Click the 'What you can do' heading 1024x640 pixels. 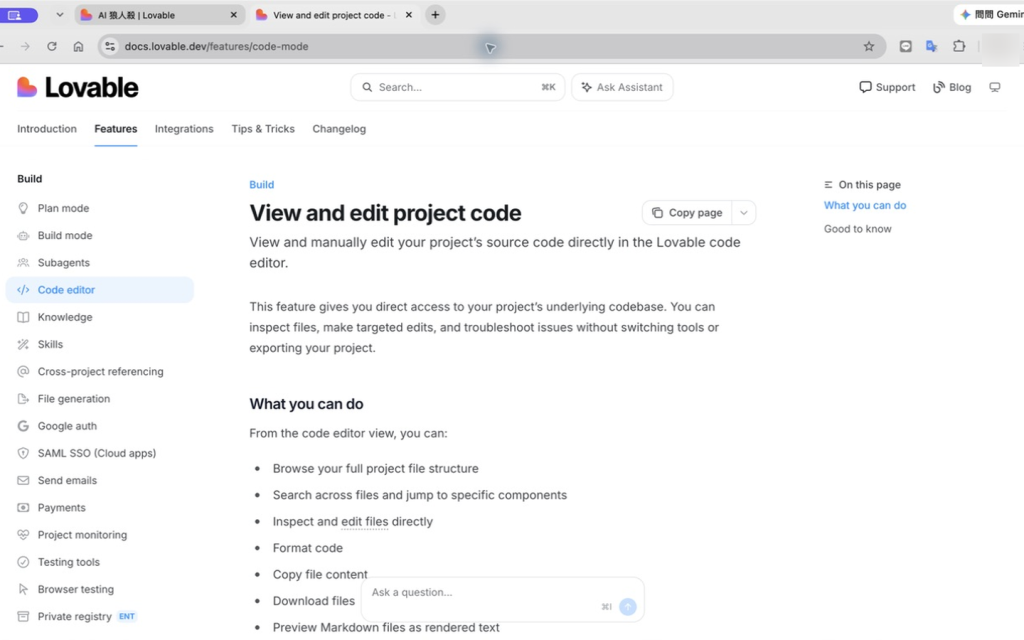coord(306,404)
